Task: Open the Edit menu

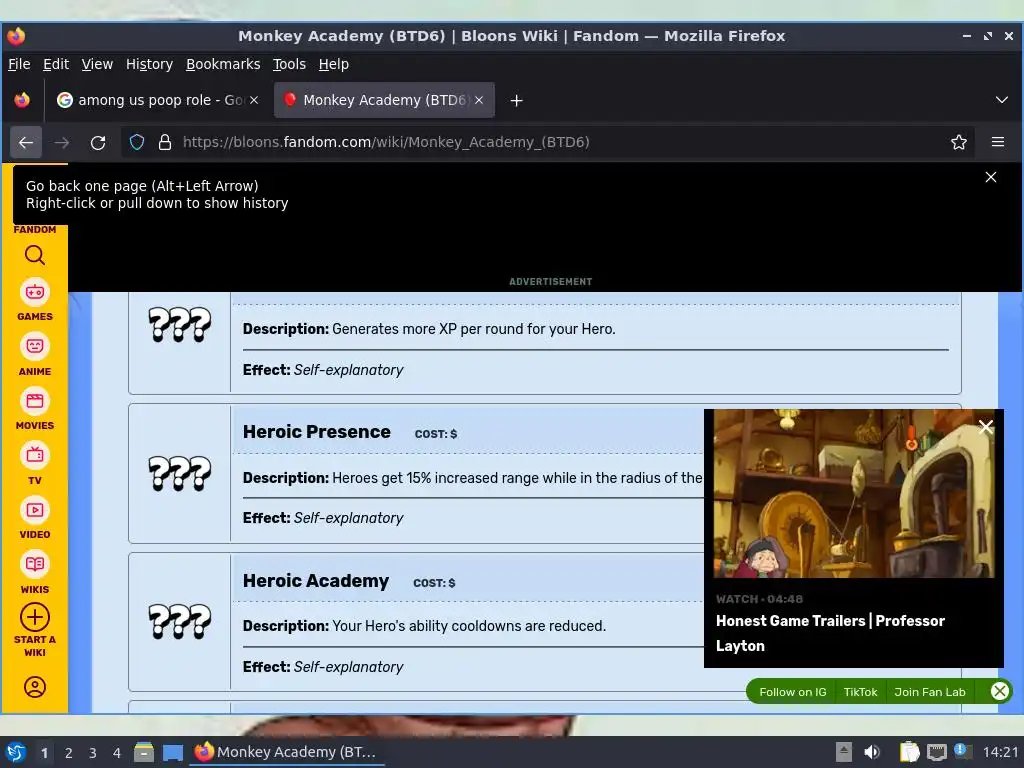Action: (56, 64)
